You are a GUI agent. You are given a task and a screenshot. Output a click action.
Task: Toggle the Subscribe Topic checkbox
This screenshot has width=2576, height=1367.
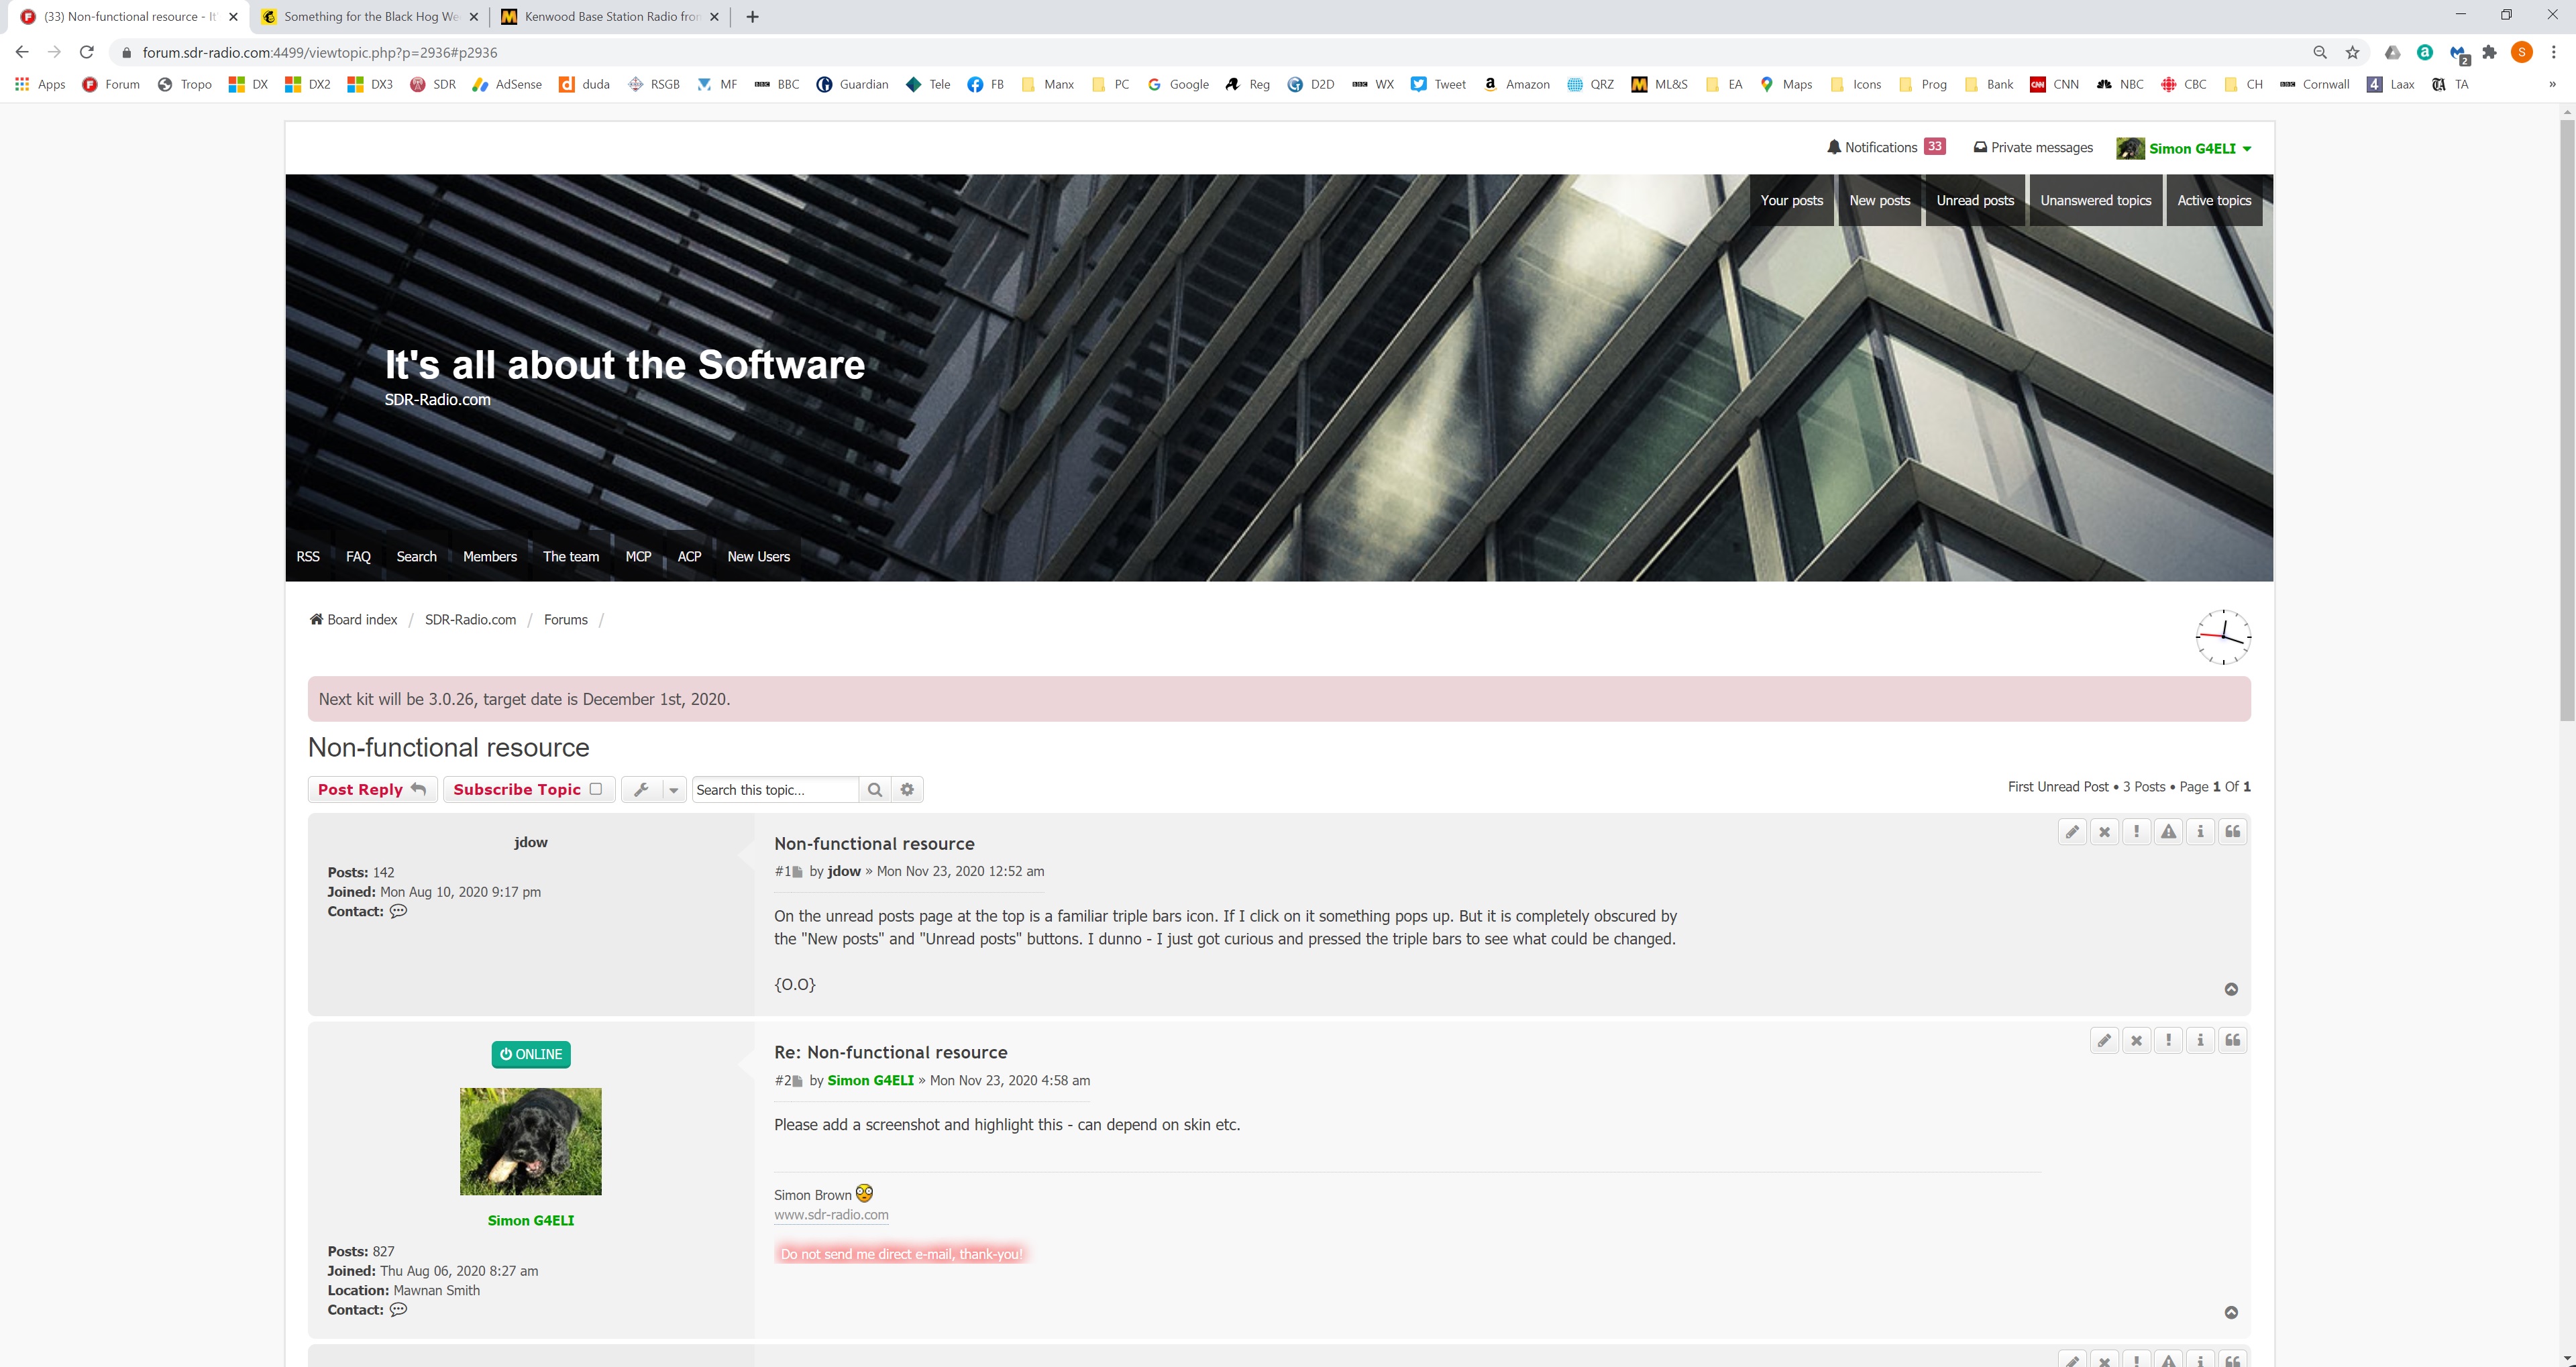(x=596, y=789)
